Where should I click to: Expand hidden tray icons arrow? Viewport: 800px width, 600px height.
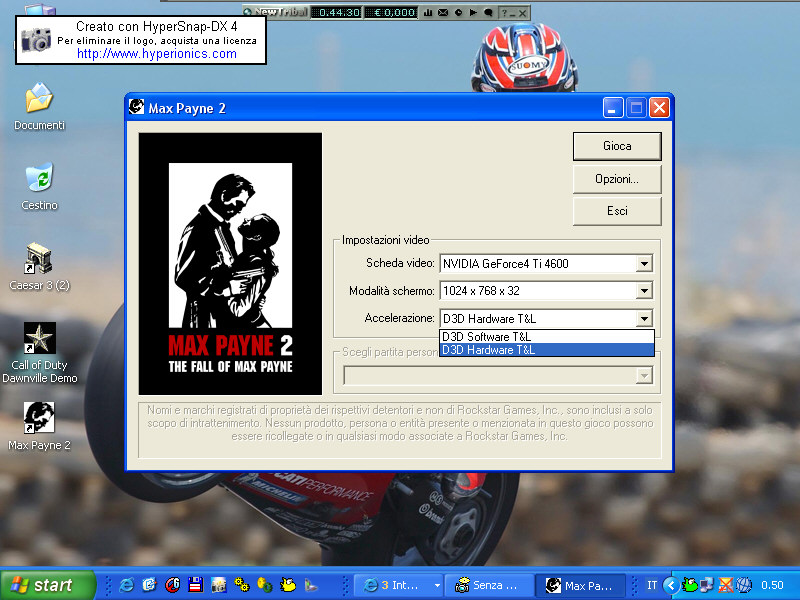[671, 585]
